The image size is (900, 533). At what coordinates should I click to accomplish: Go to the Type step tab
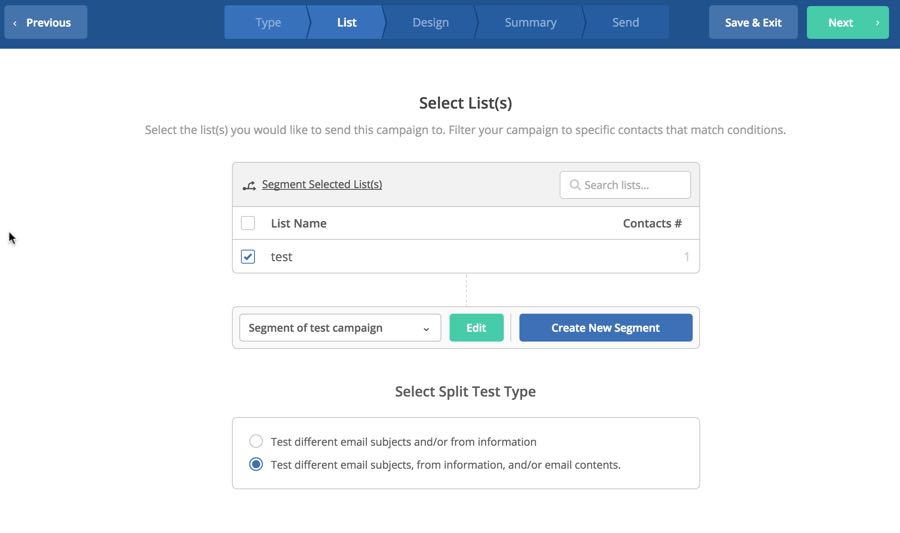coord(268,23)
